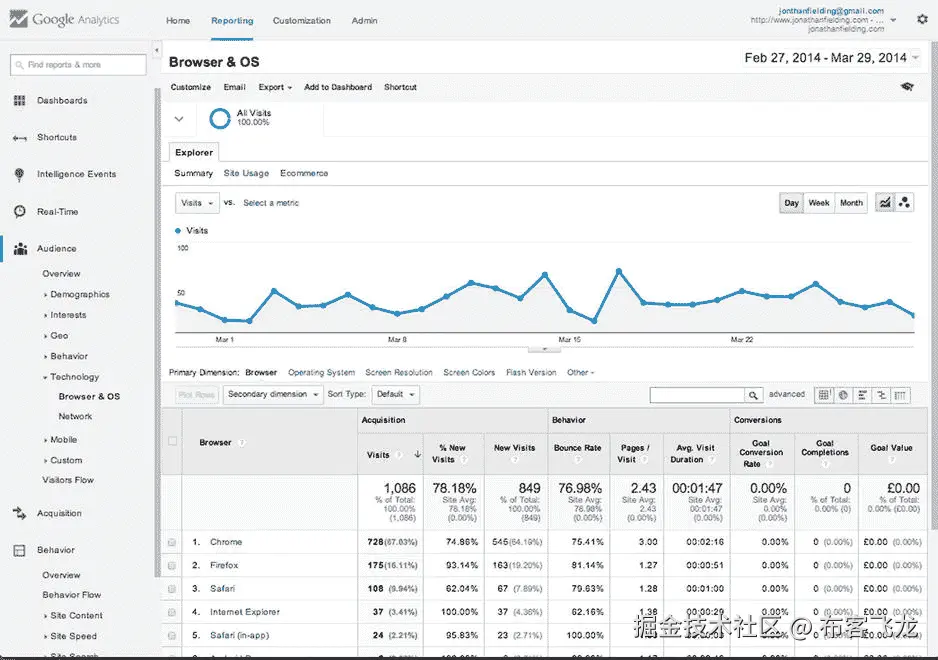This screenshot has width=938, height=660.
Task: Click the Operating System dimension link
Action: 321,372
